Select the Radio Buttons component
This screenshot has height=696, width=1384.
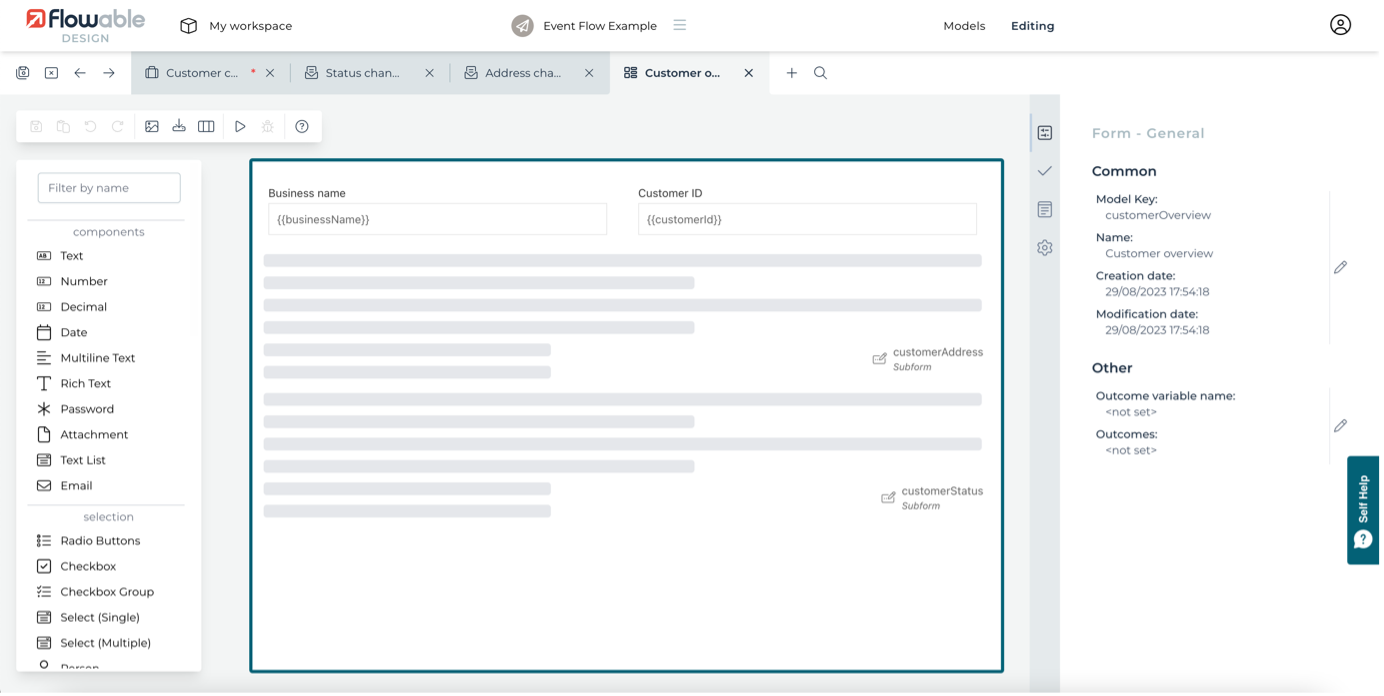pos(100,541)
